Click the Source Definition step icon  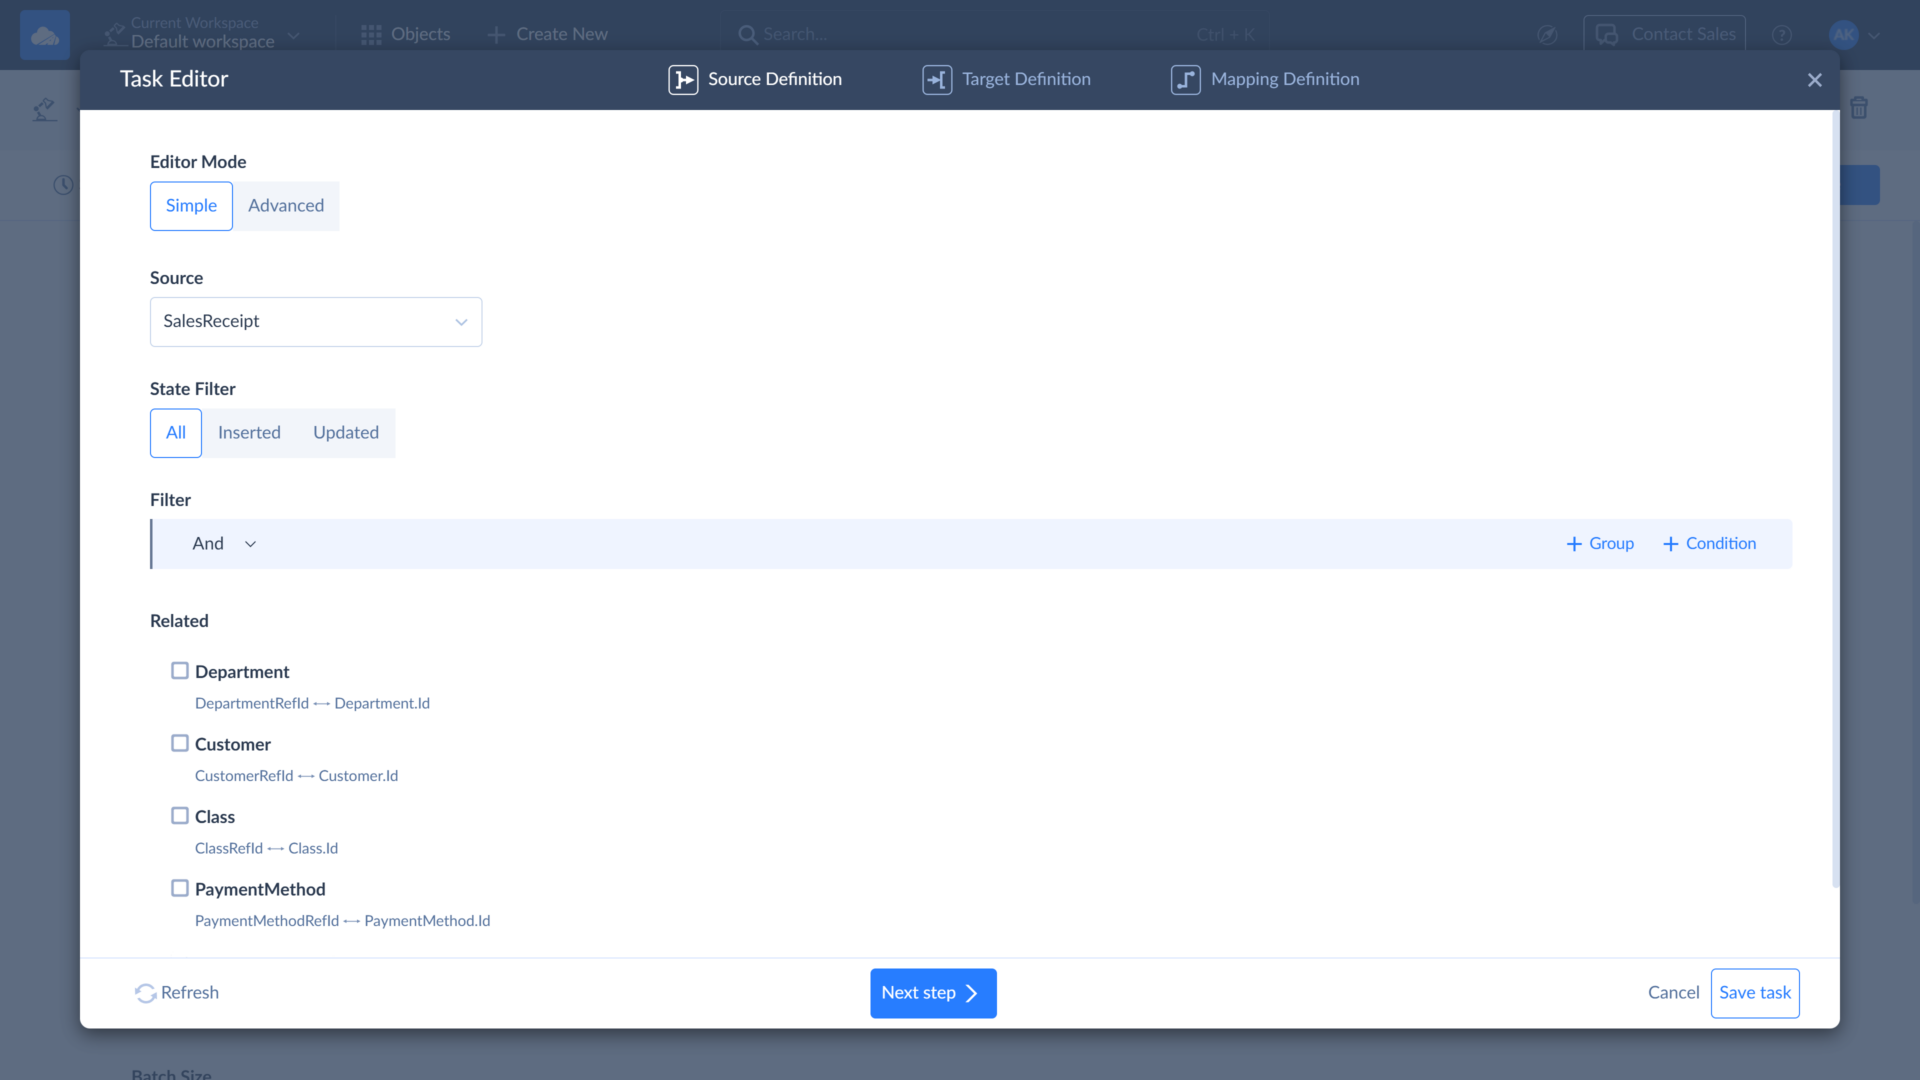pos(683,80)
